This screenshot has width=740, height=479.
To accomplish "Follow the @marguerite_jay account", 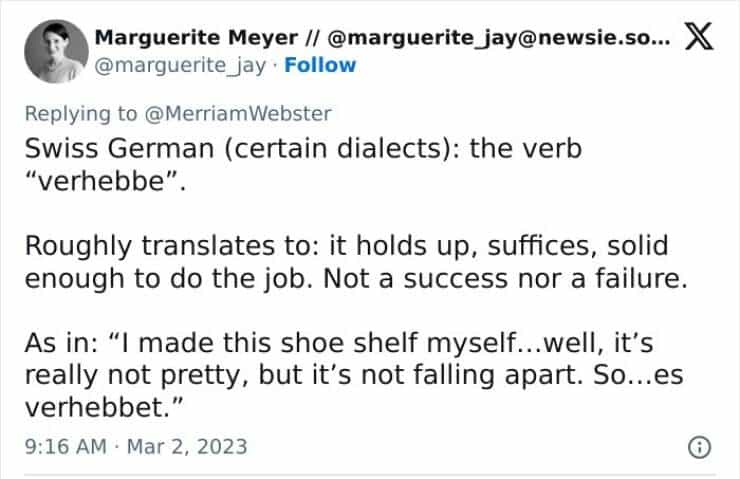I will 320,65.
